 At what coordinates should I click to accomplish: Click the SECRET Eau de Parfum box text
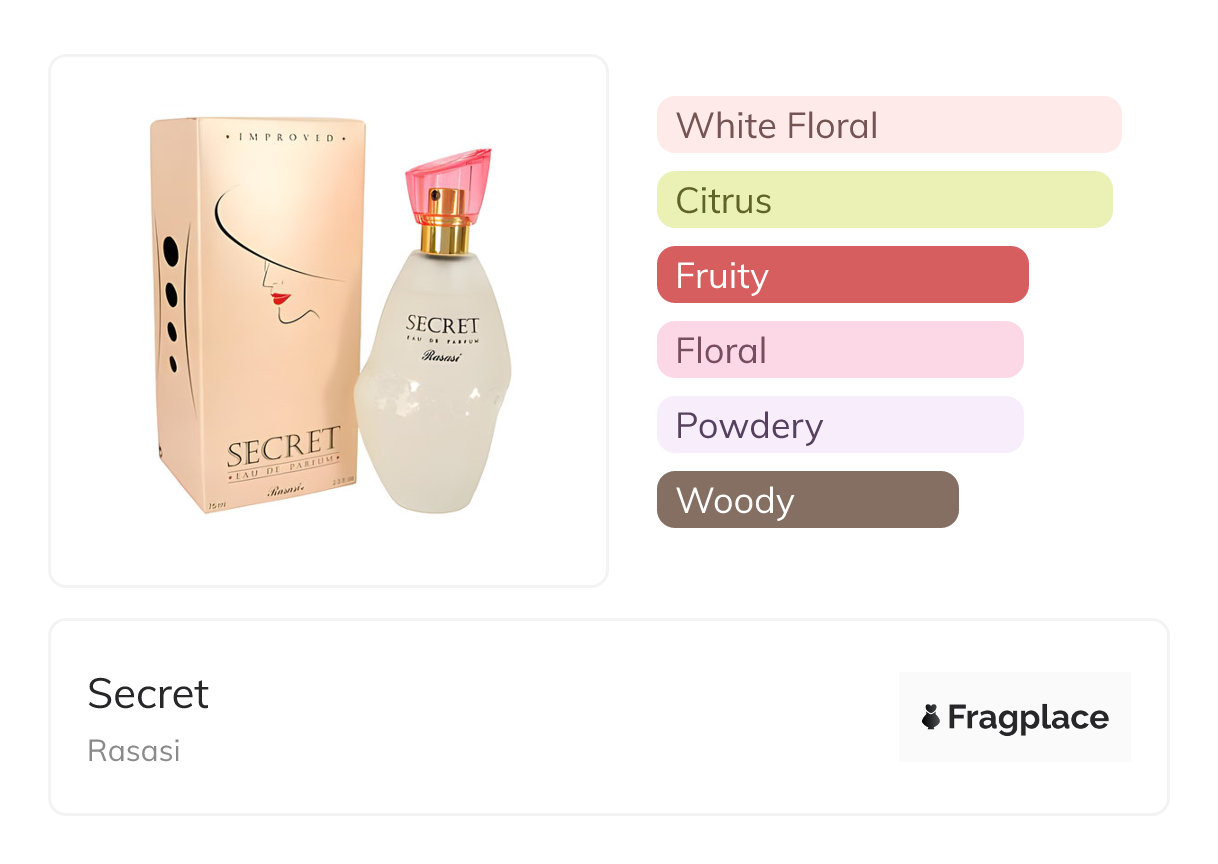click(x=283, y=449)
